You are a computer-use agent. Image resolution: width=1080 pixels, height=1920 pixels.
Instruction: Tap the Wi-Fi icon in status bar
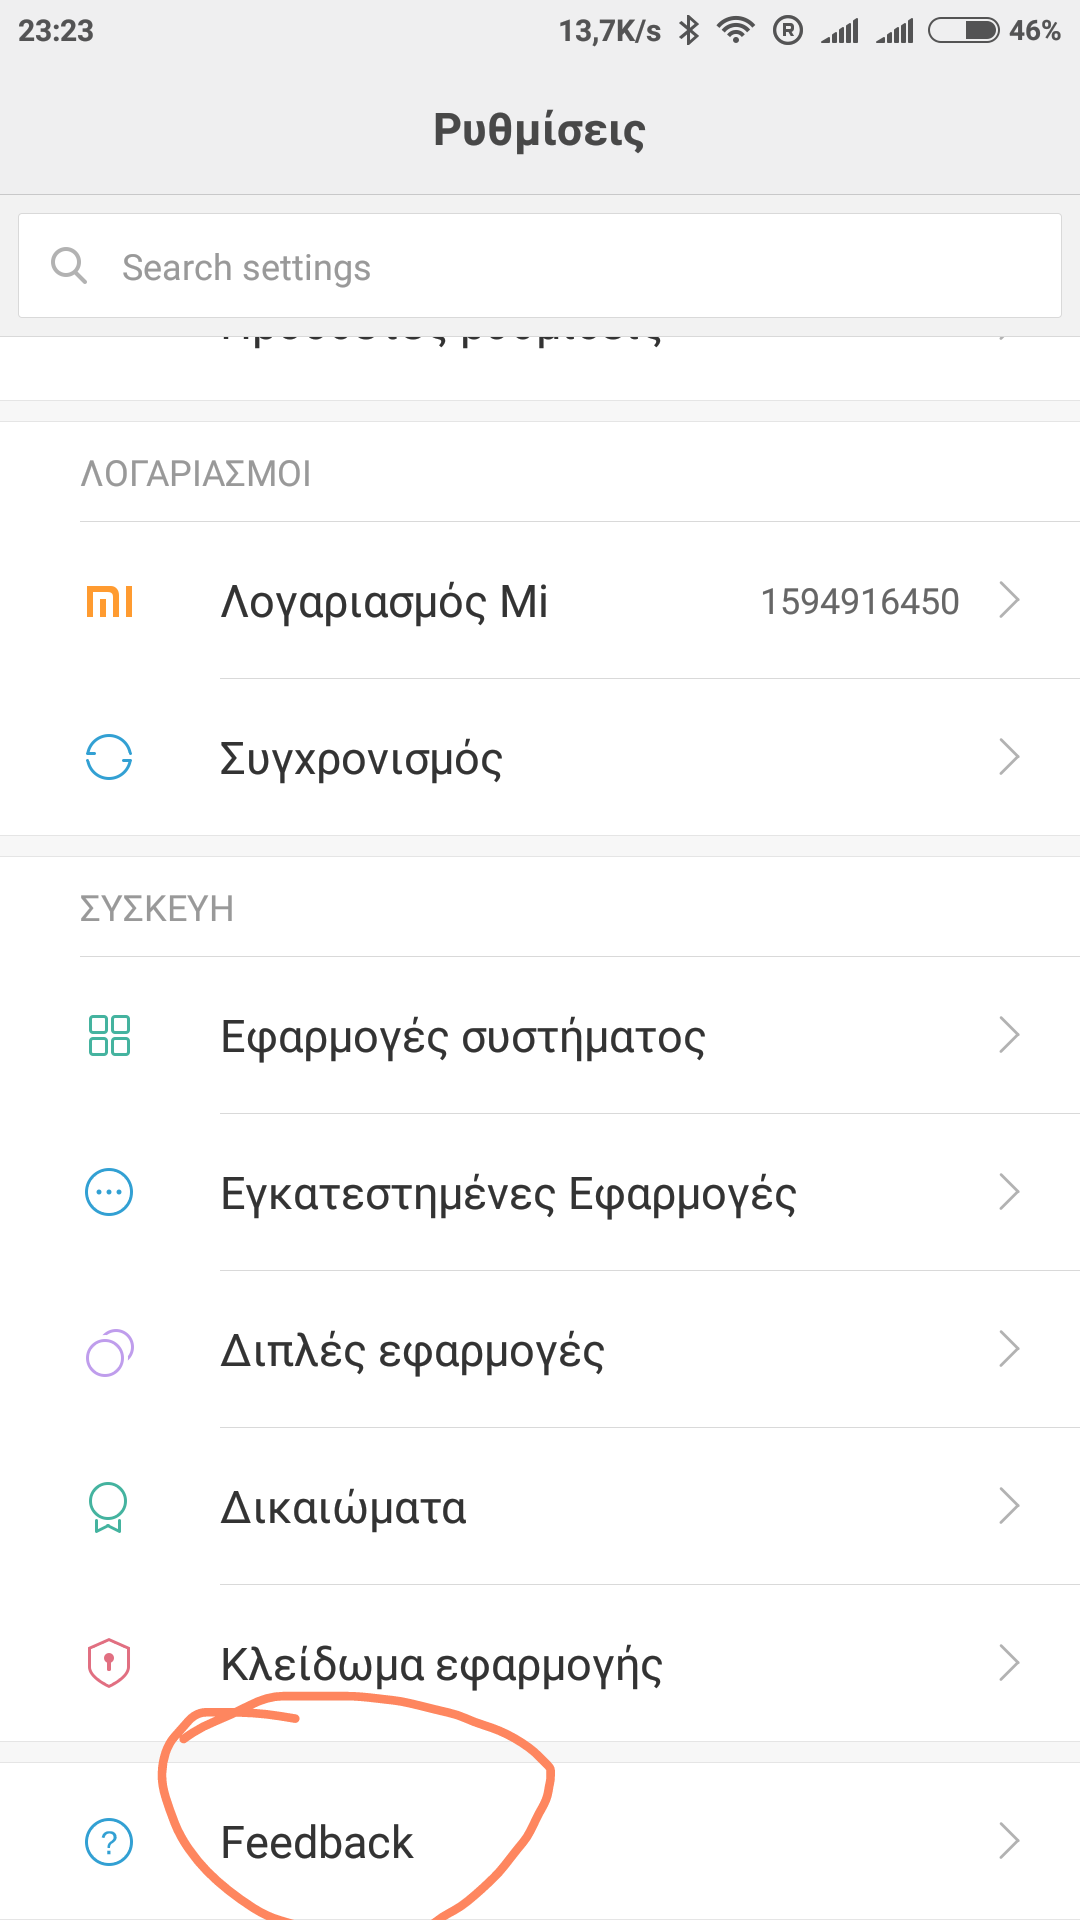coord(736,31)
